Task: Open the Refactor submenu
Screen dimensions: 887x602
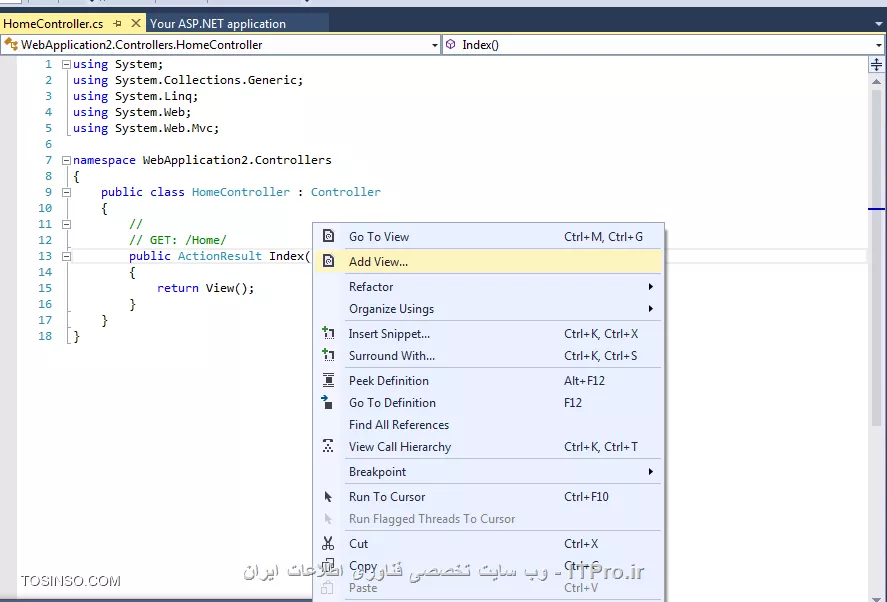Action: click(488, 286)
